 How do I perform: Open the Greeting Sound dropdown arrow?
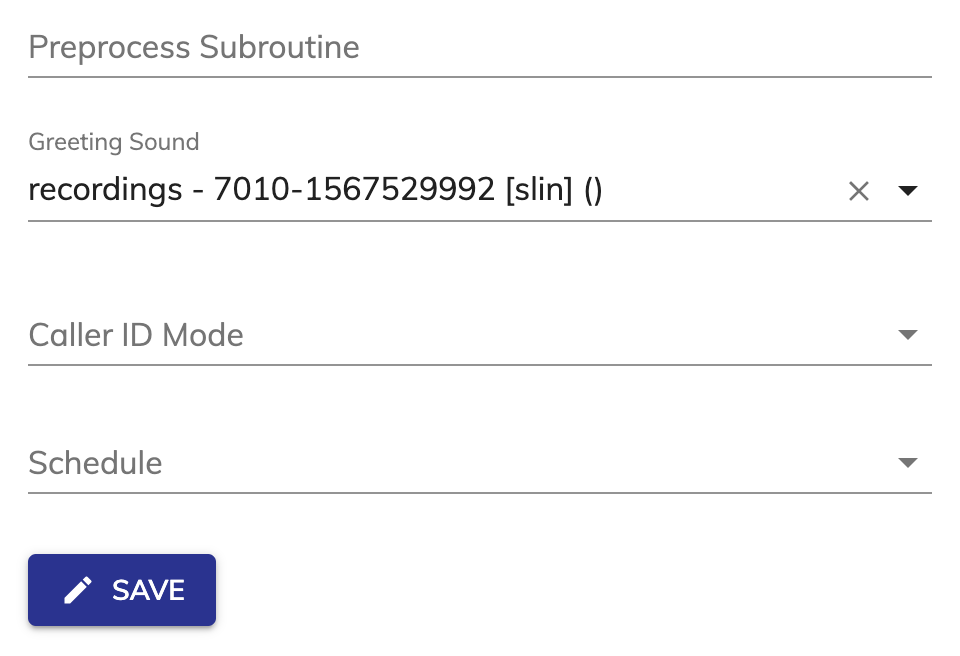coord(907,190)
